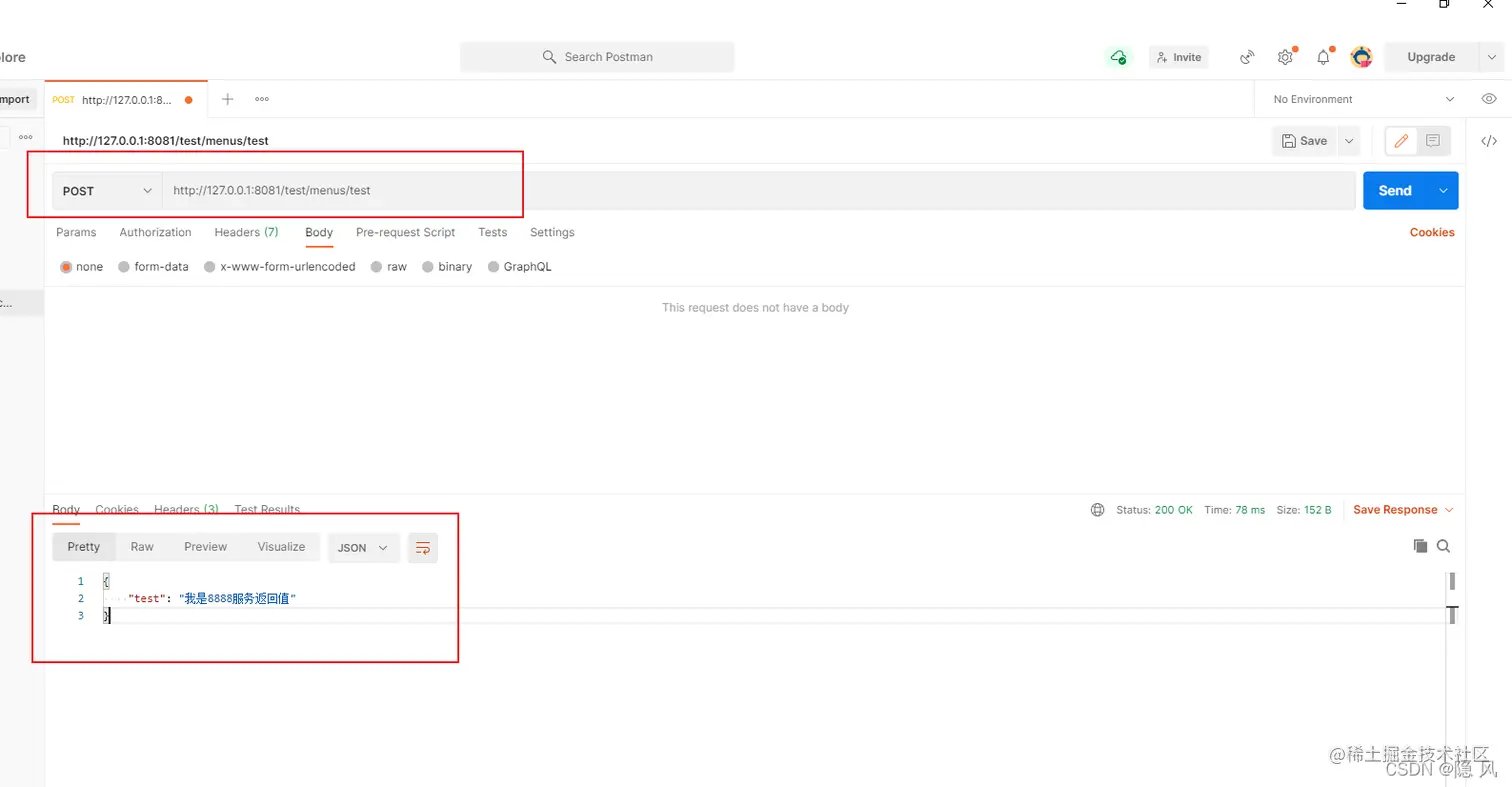Click the request URL input field

759,190
